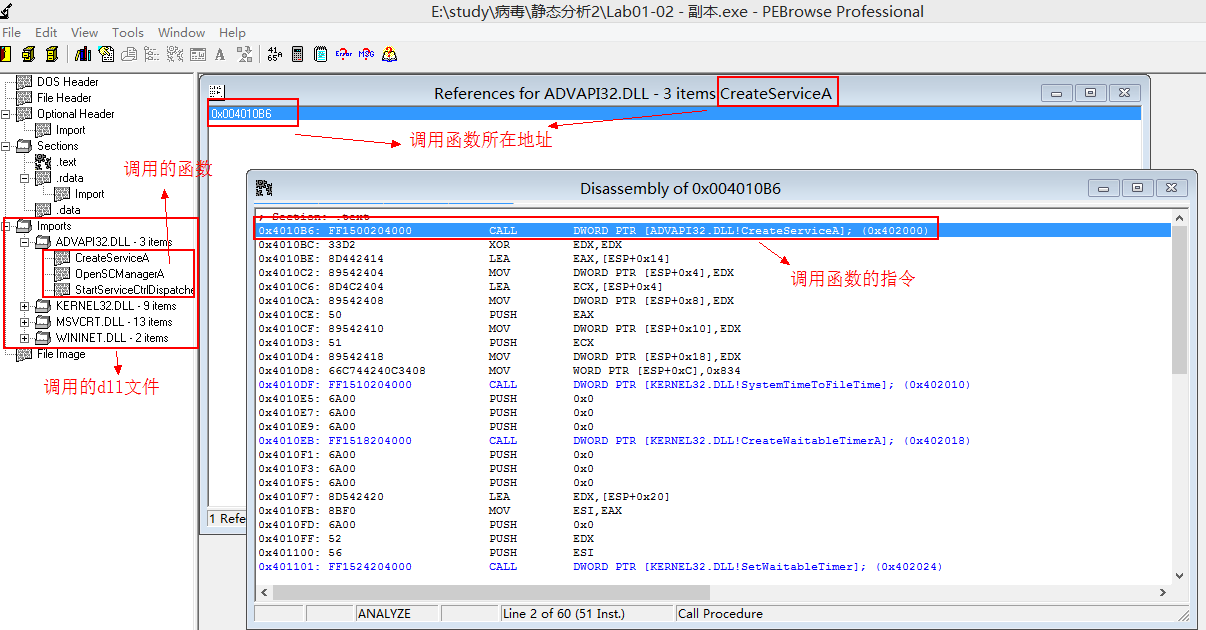Expand the KERNEL32.DLL imports node
This screenshot has width=1206, height=630.
[25, 306]
